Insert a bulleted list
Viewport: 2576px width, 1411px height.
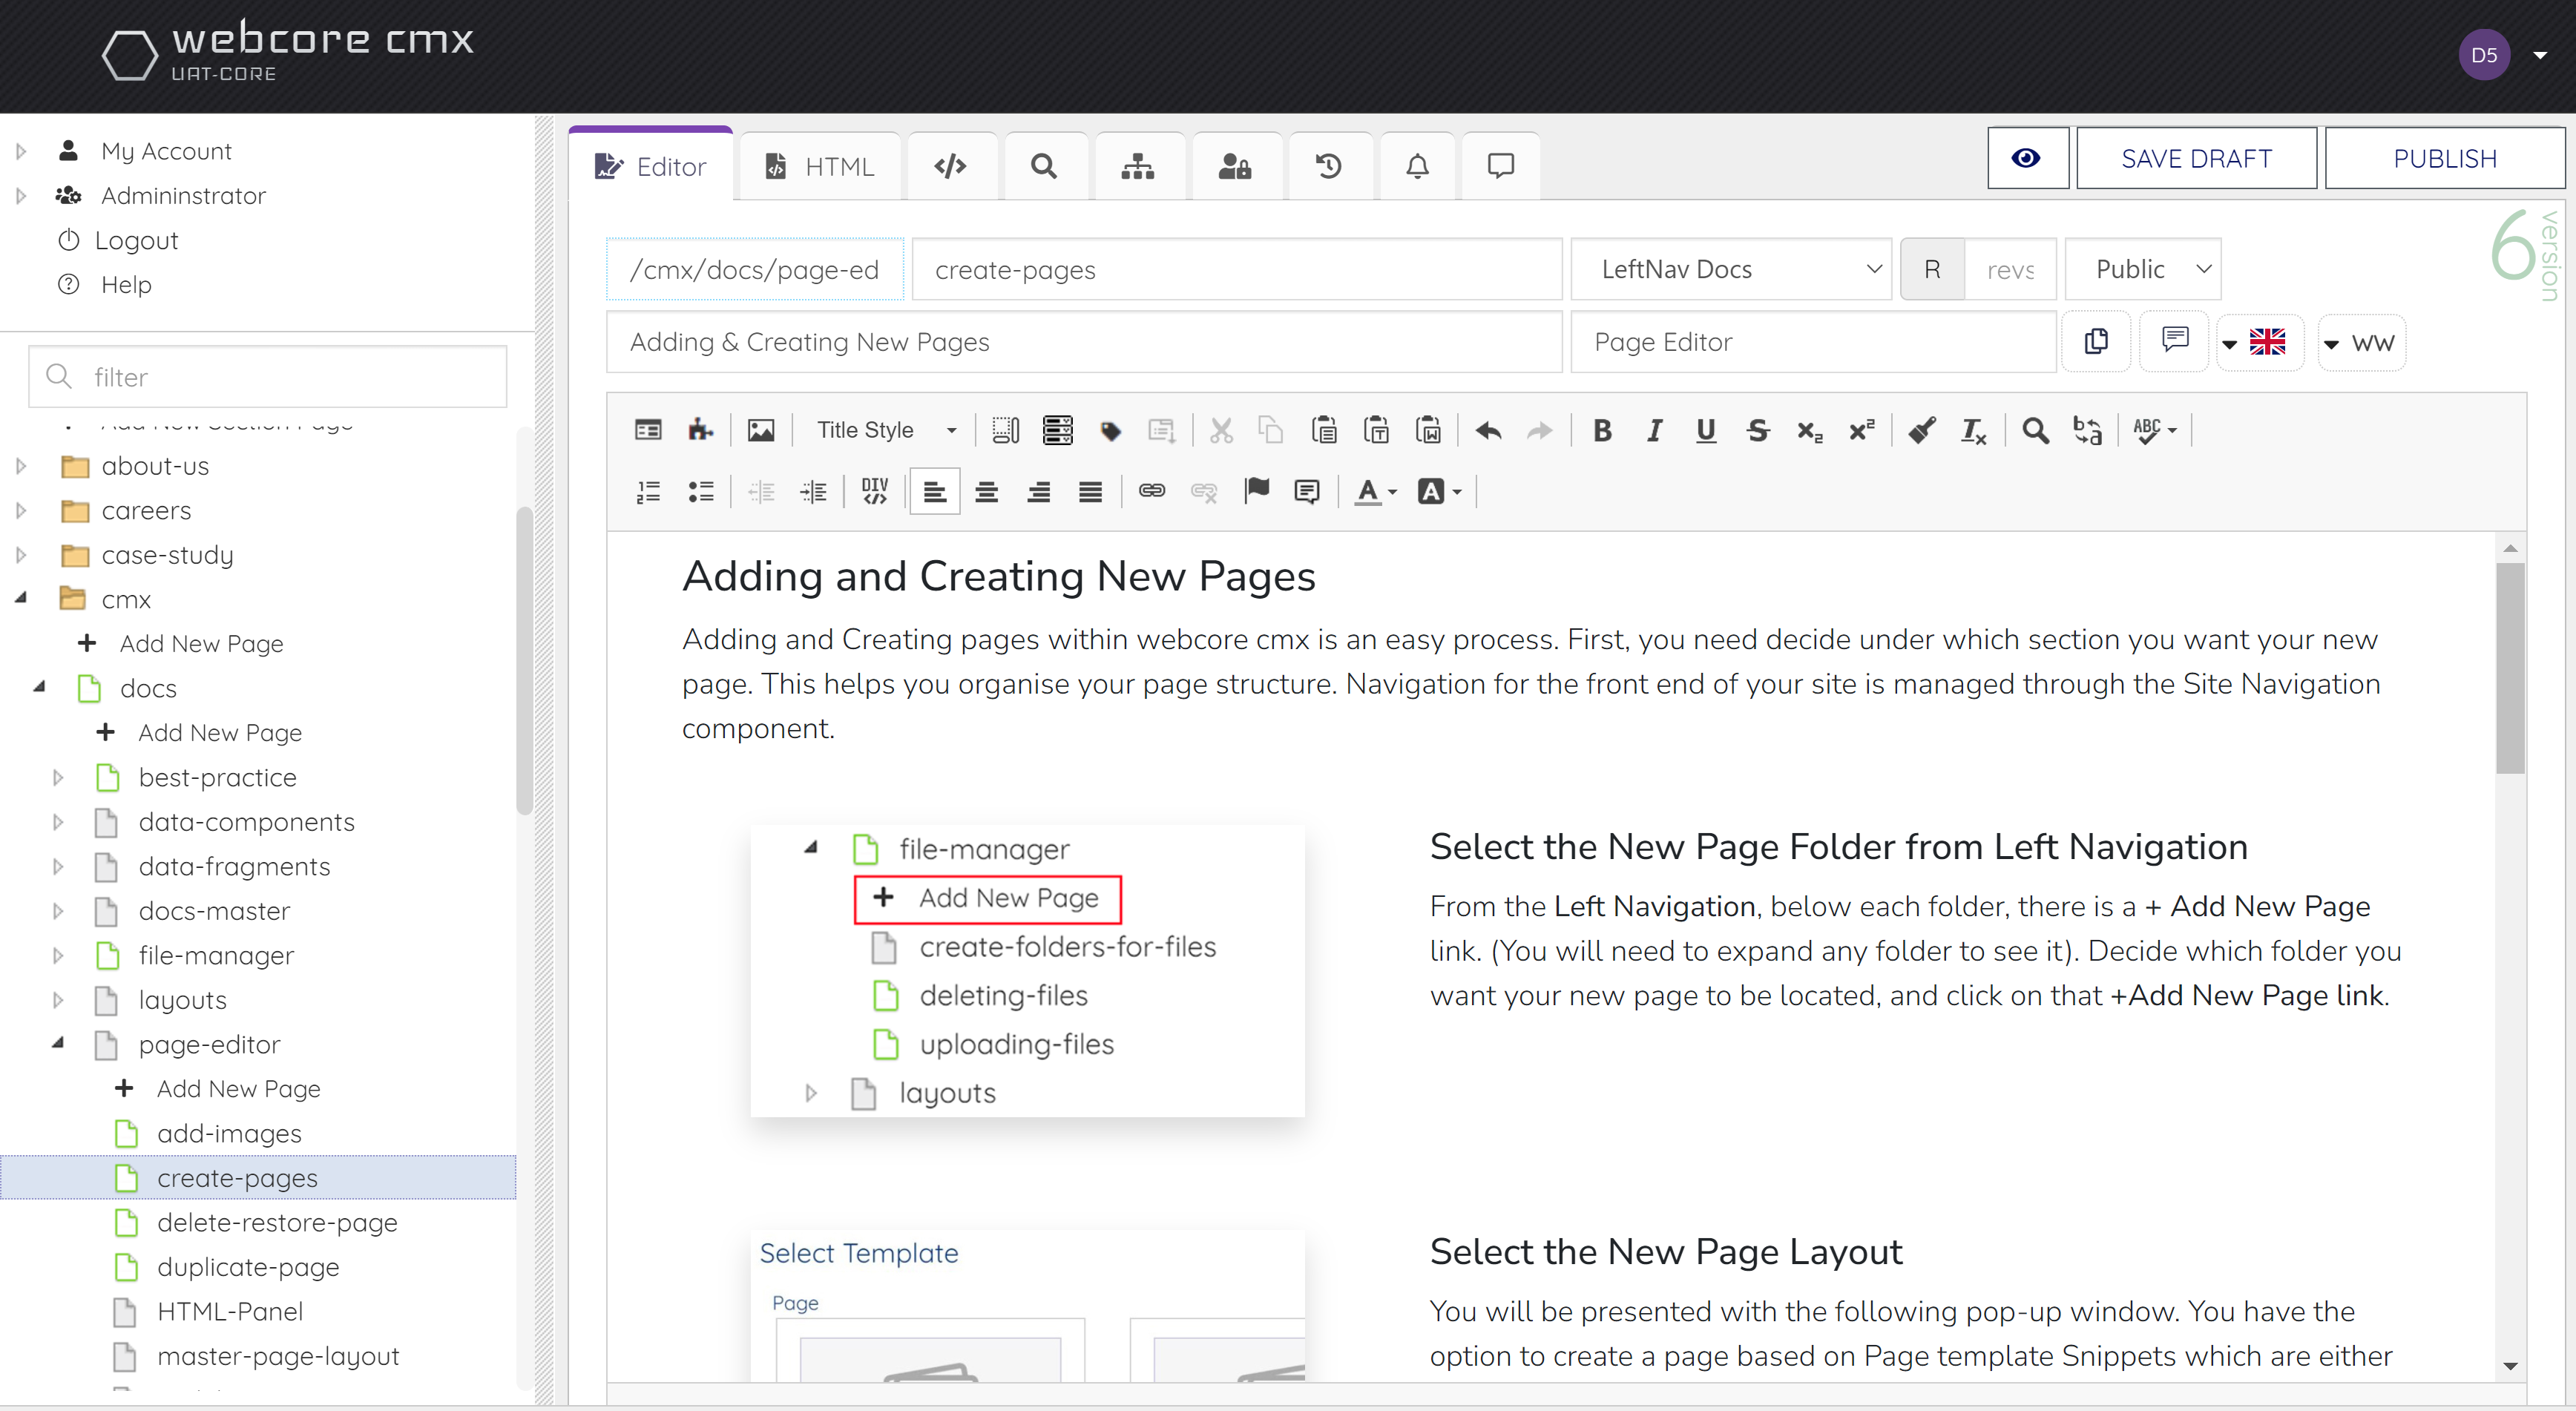(x=700, y=491)
